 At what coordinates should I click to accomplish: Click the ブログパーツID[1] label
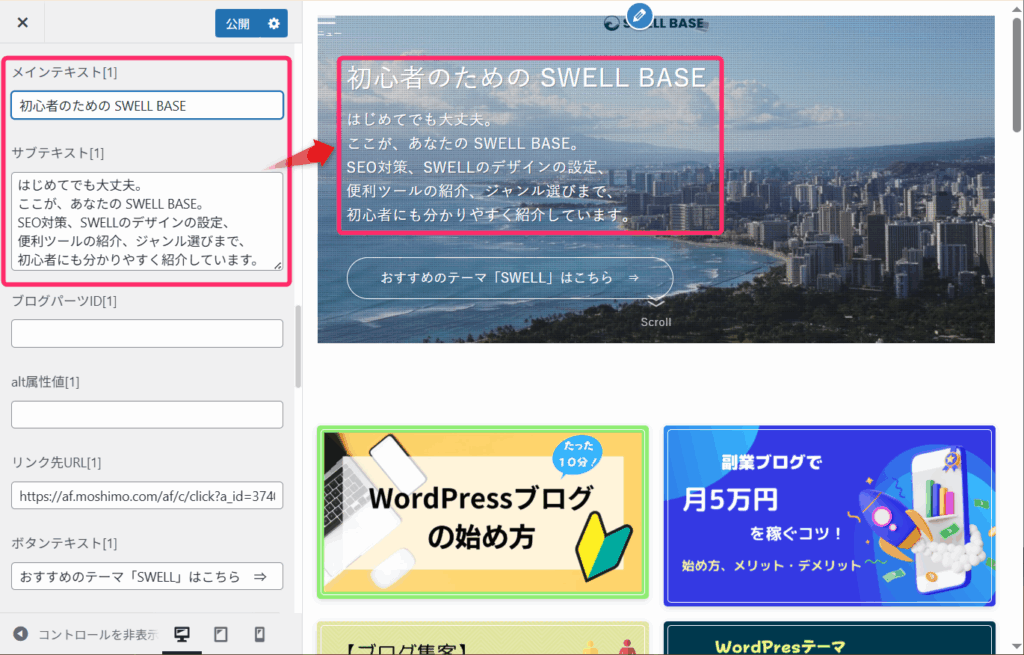tap(64, 301)
